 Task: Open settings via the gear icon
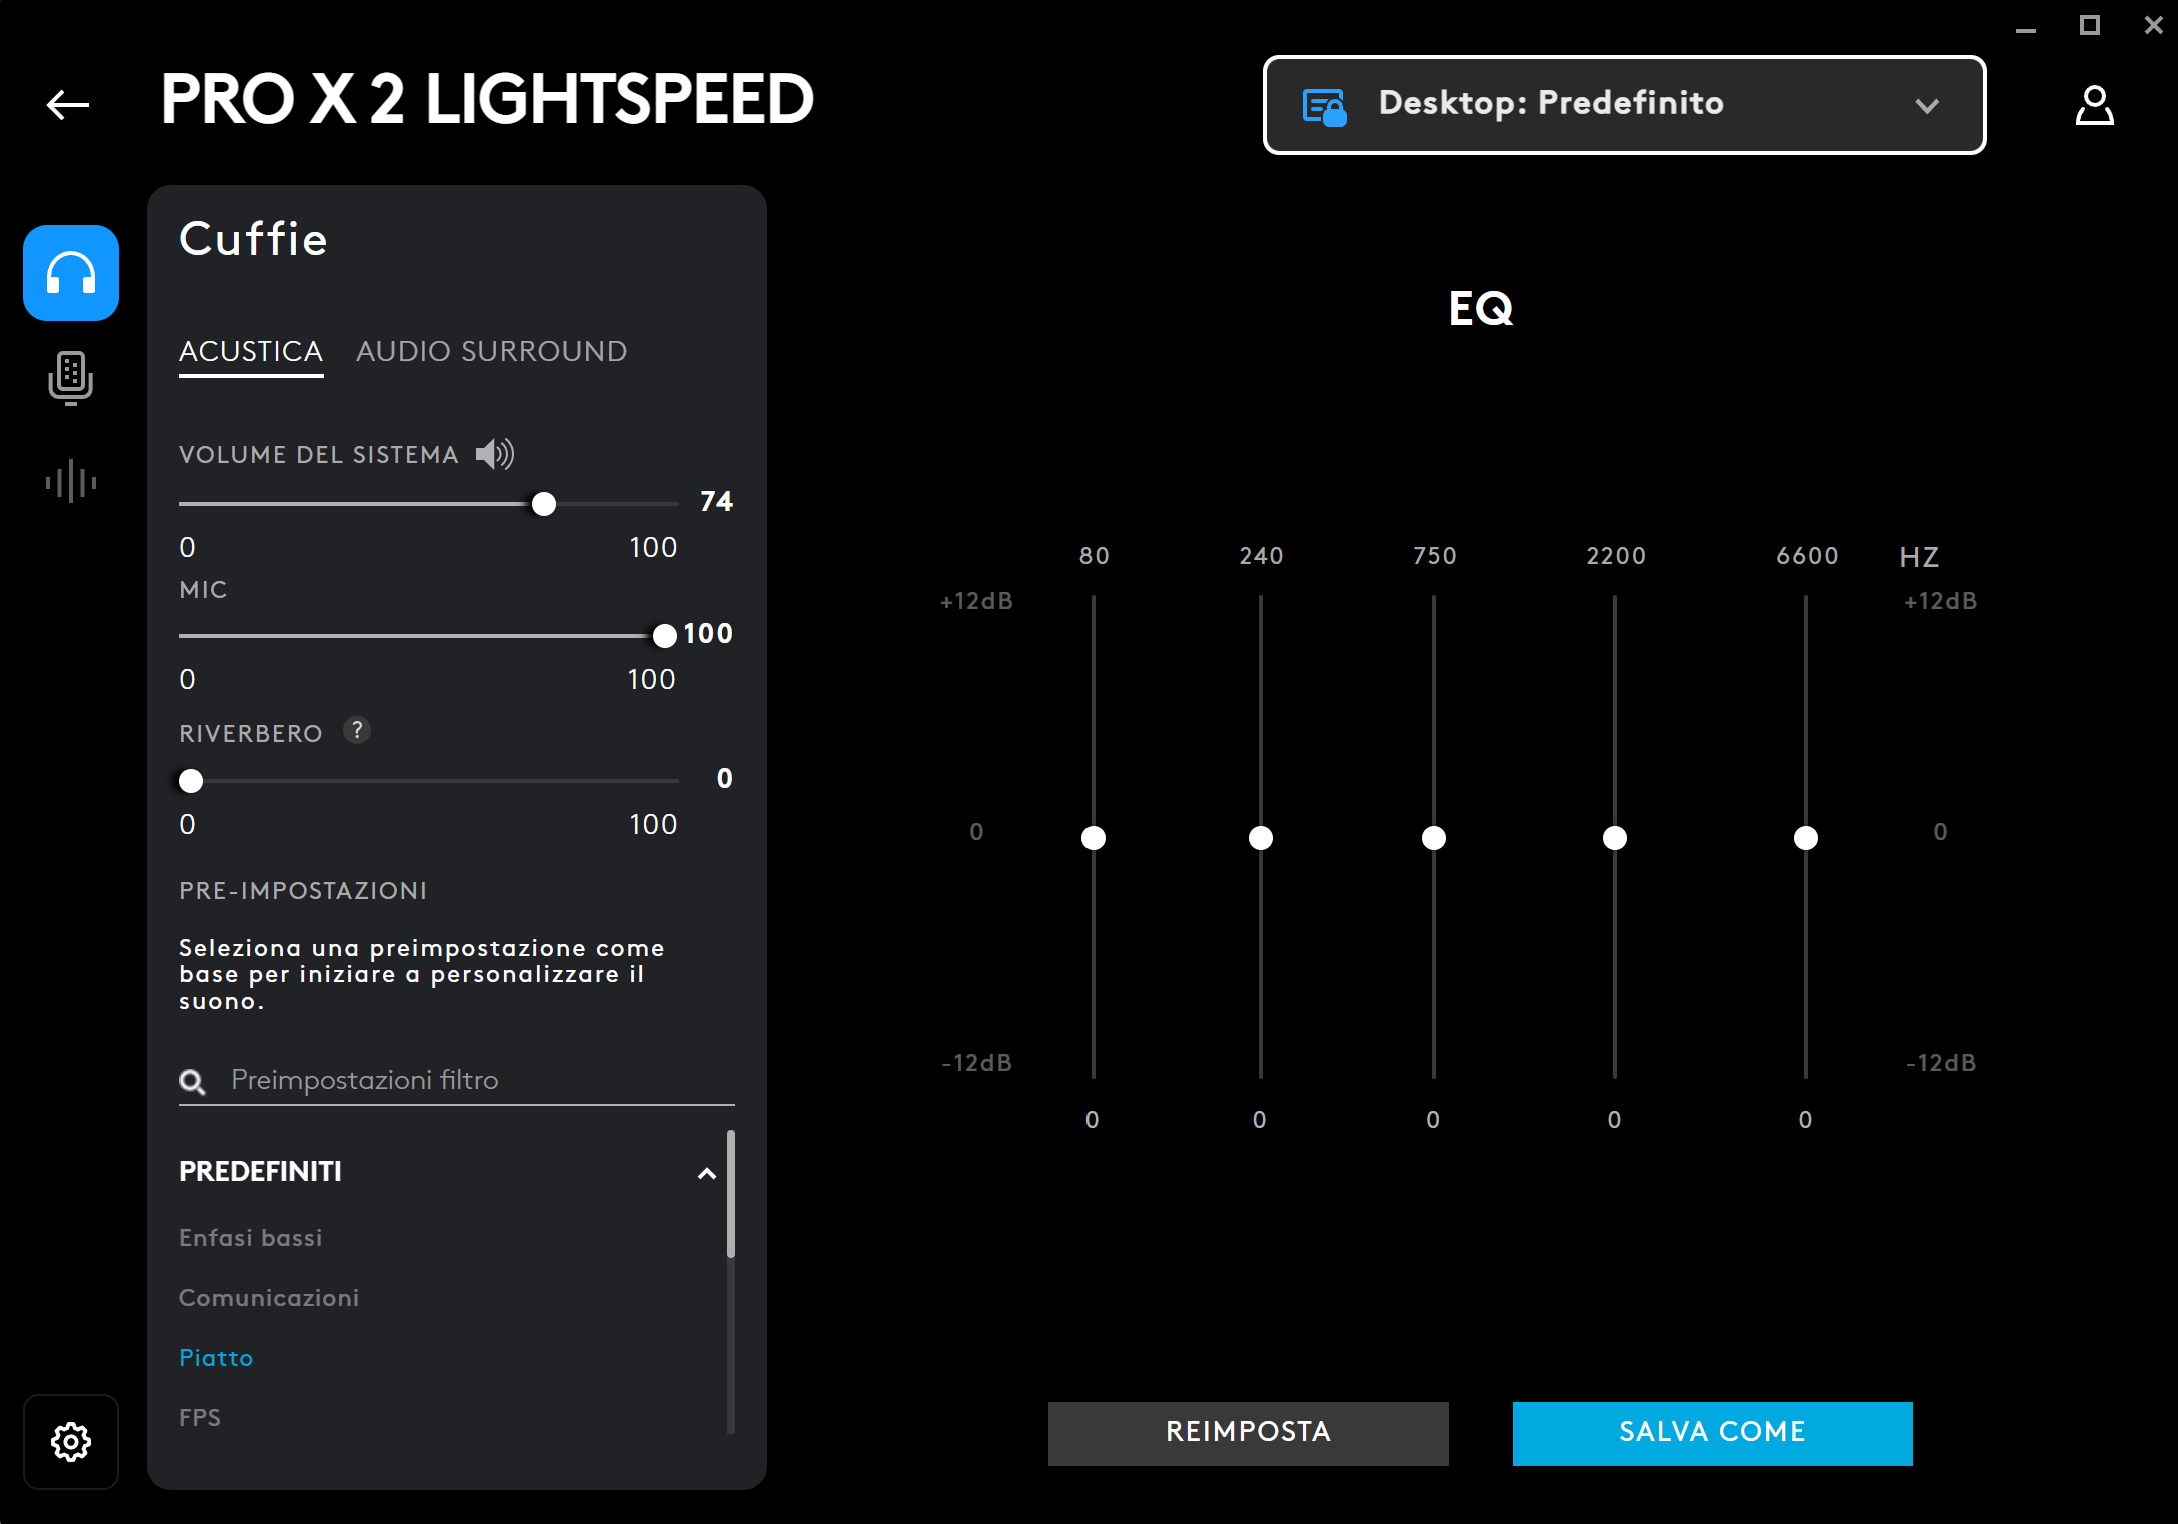click(71, 1441)
